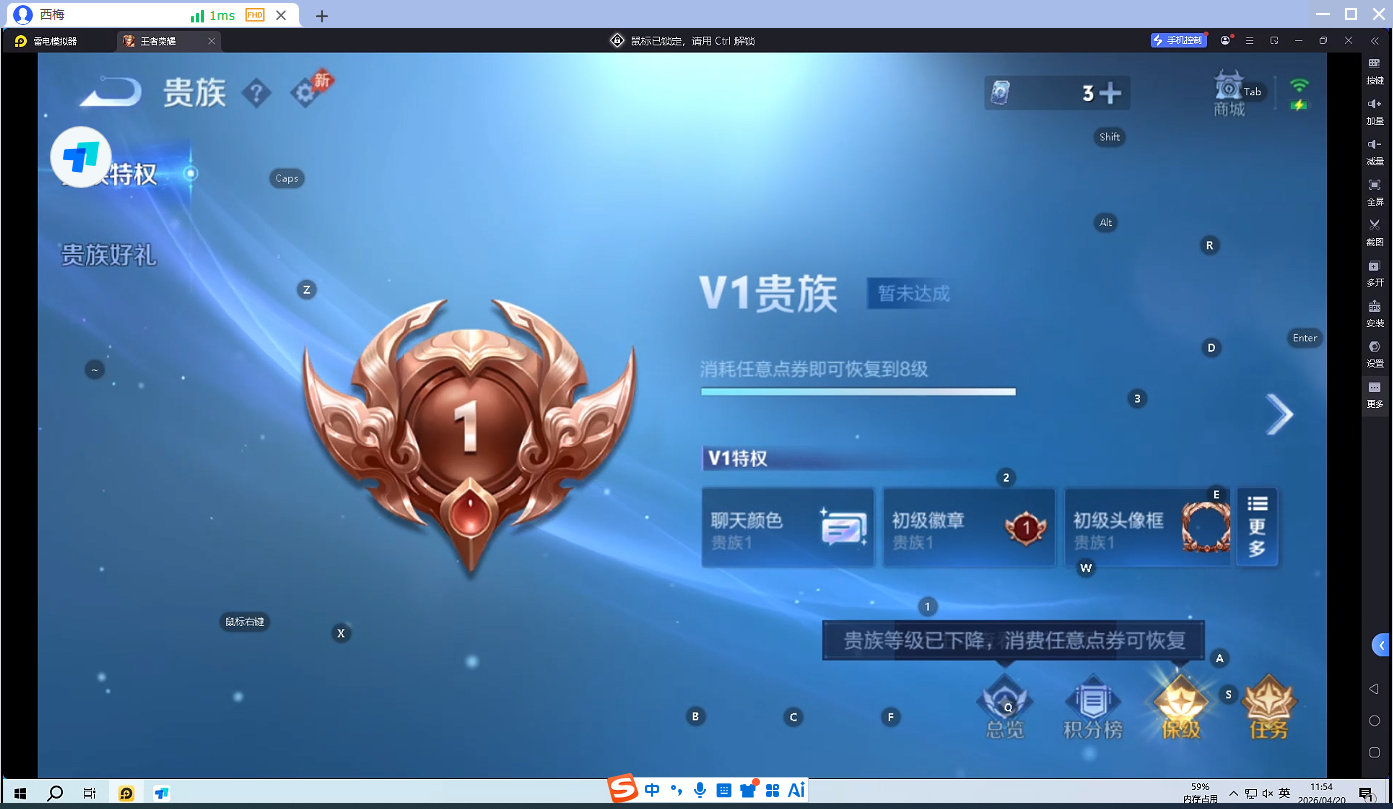The width and height of the screenshot is (1393, 809).
Task: Select the 贵族好礼 tab
Action: [x=109, y=255]
